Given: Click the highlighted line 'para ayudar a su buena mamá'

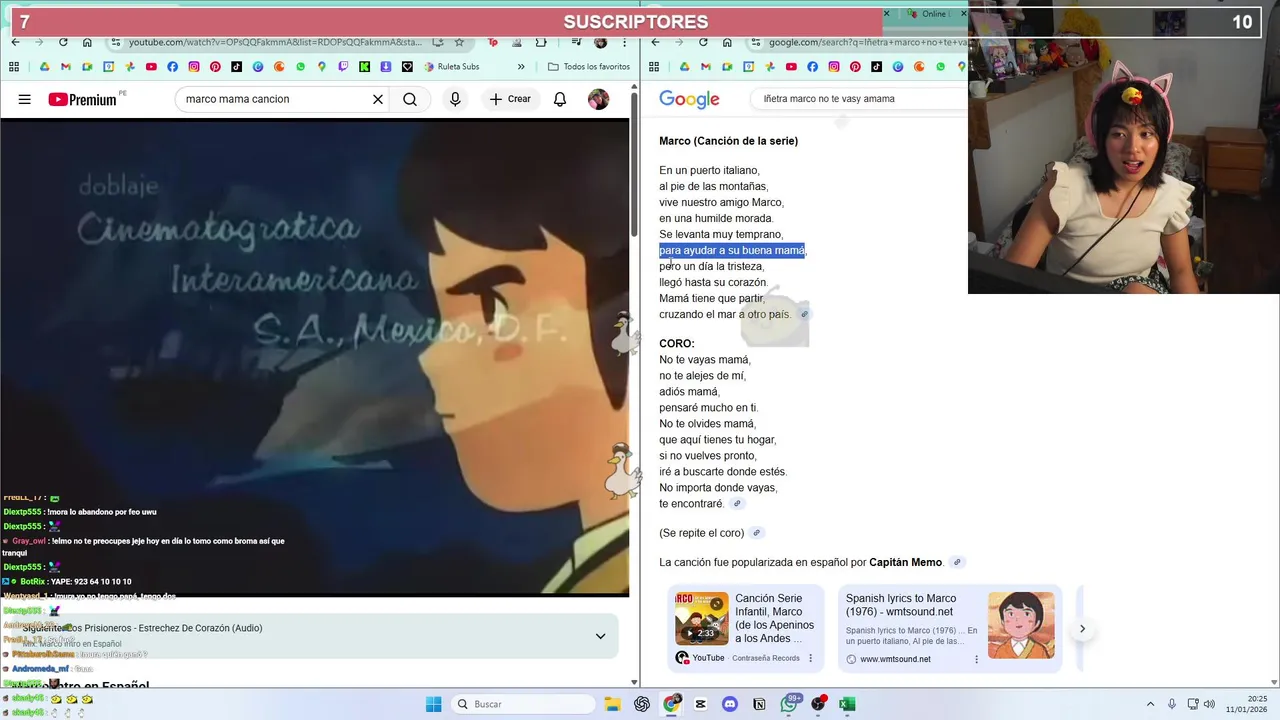Looking at the screenshot, I should [732, 250].
